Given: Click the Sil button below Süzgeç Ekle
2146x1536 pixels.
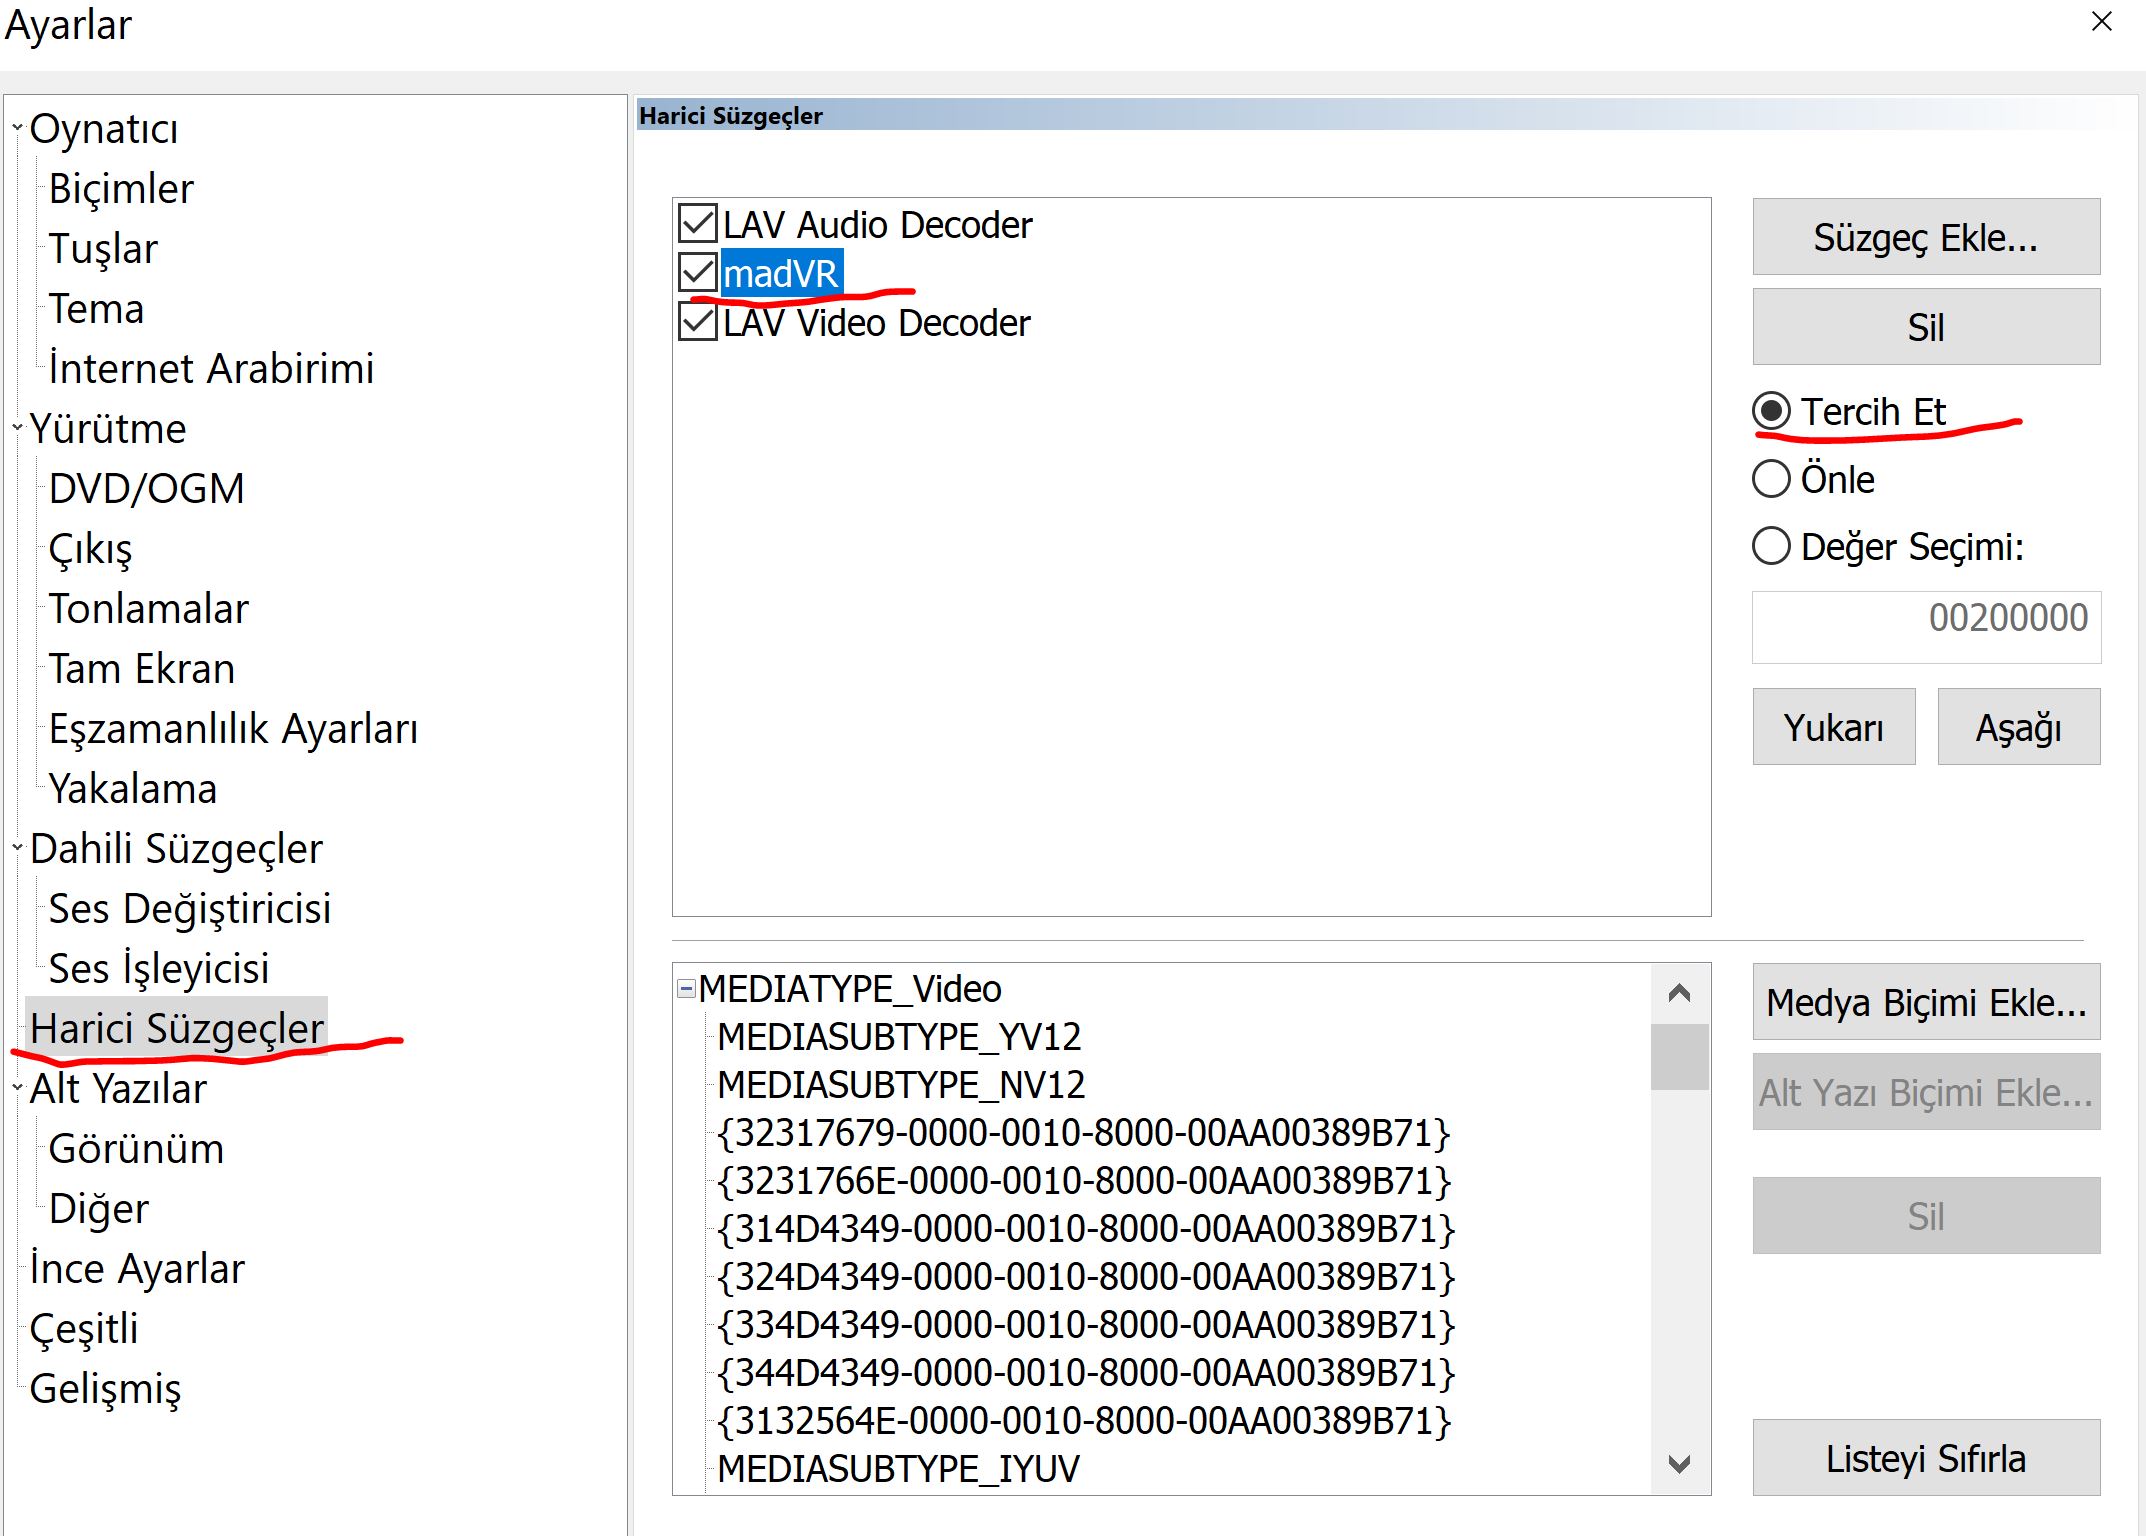Looking at the screenshot, I should (x=1926, y=327).
